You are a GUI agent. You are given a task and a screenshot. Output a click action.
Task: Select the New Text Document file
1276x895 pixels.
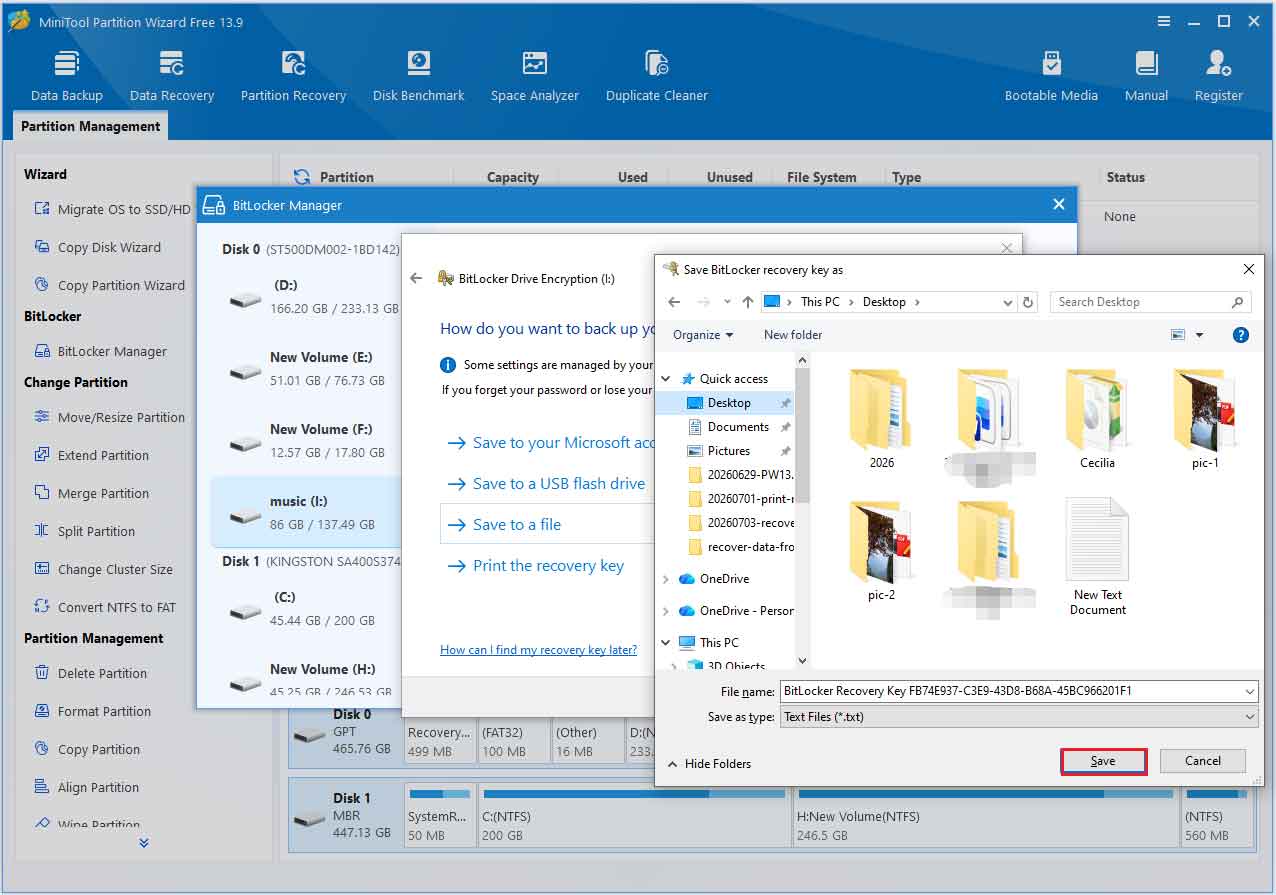1098,557
